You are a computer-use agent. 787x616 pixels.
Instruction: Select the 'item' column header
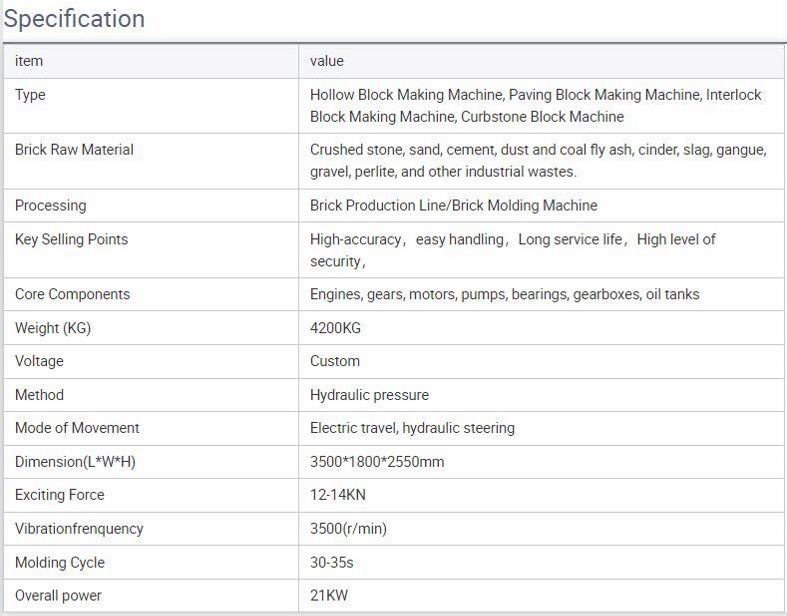pyautogui.click(x=29, y=61)
